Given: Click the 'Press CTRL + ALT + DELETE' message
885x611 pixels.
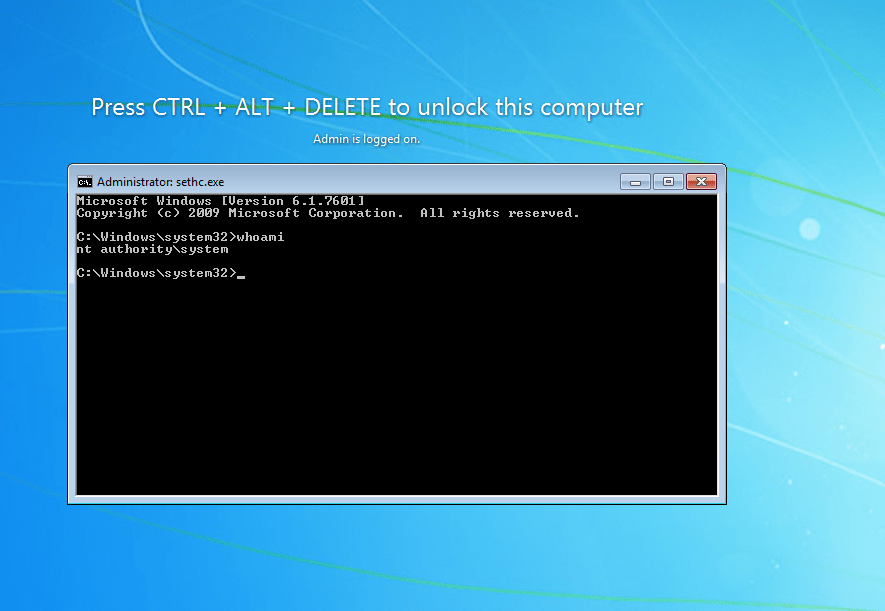Looking at the screenshot, I should pos(367,107).
